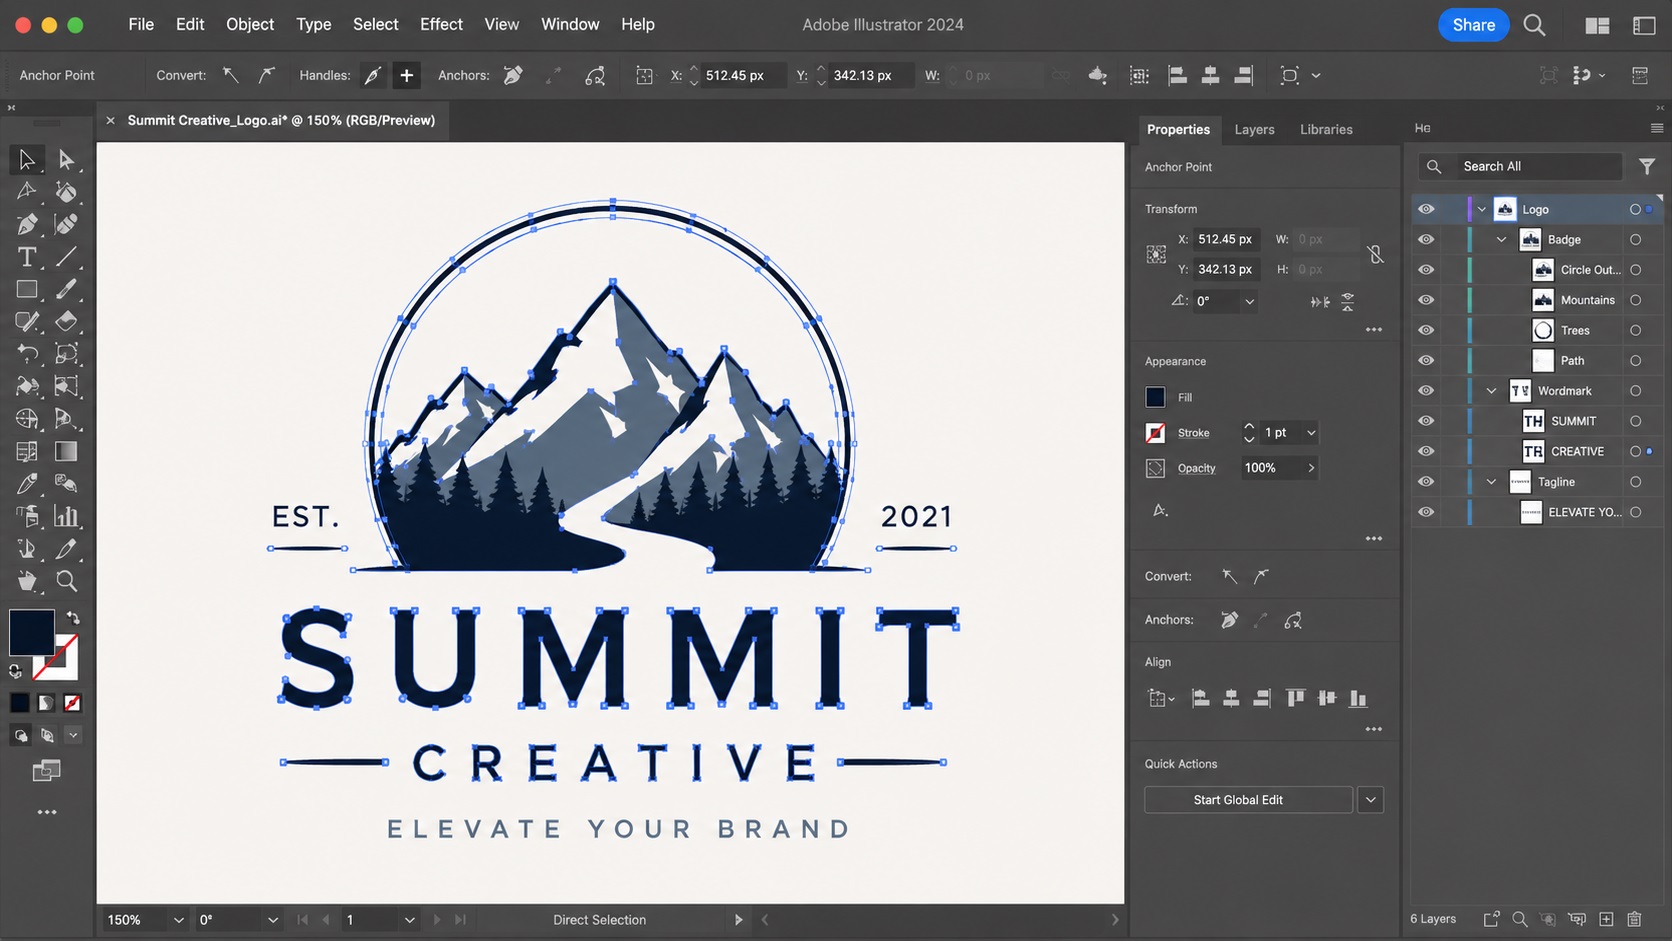Convert anchor to smooth in control bar

click(266, 75)
